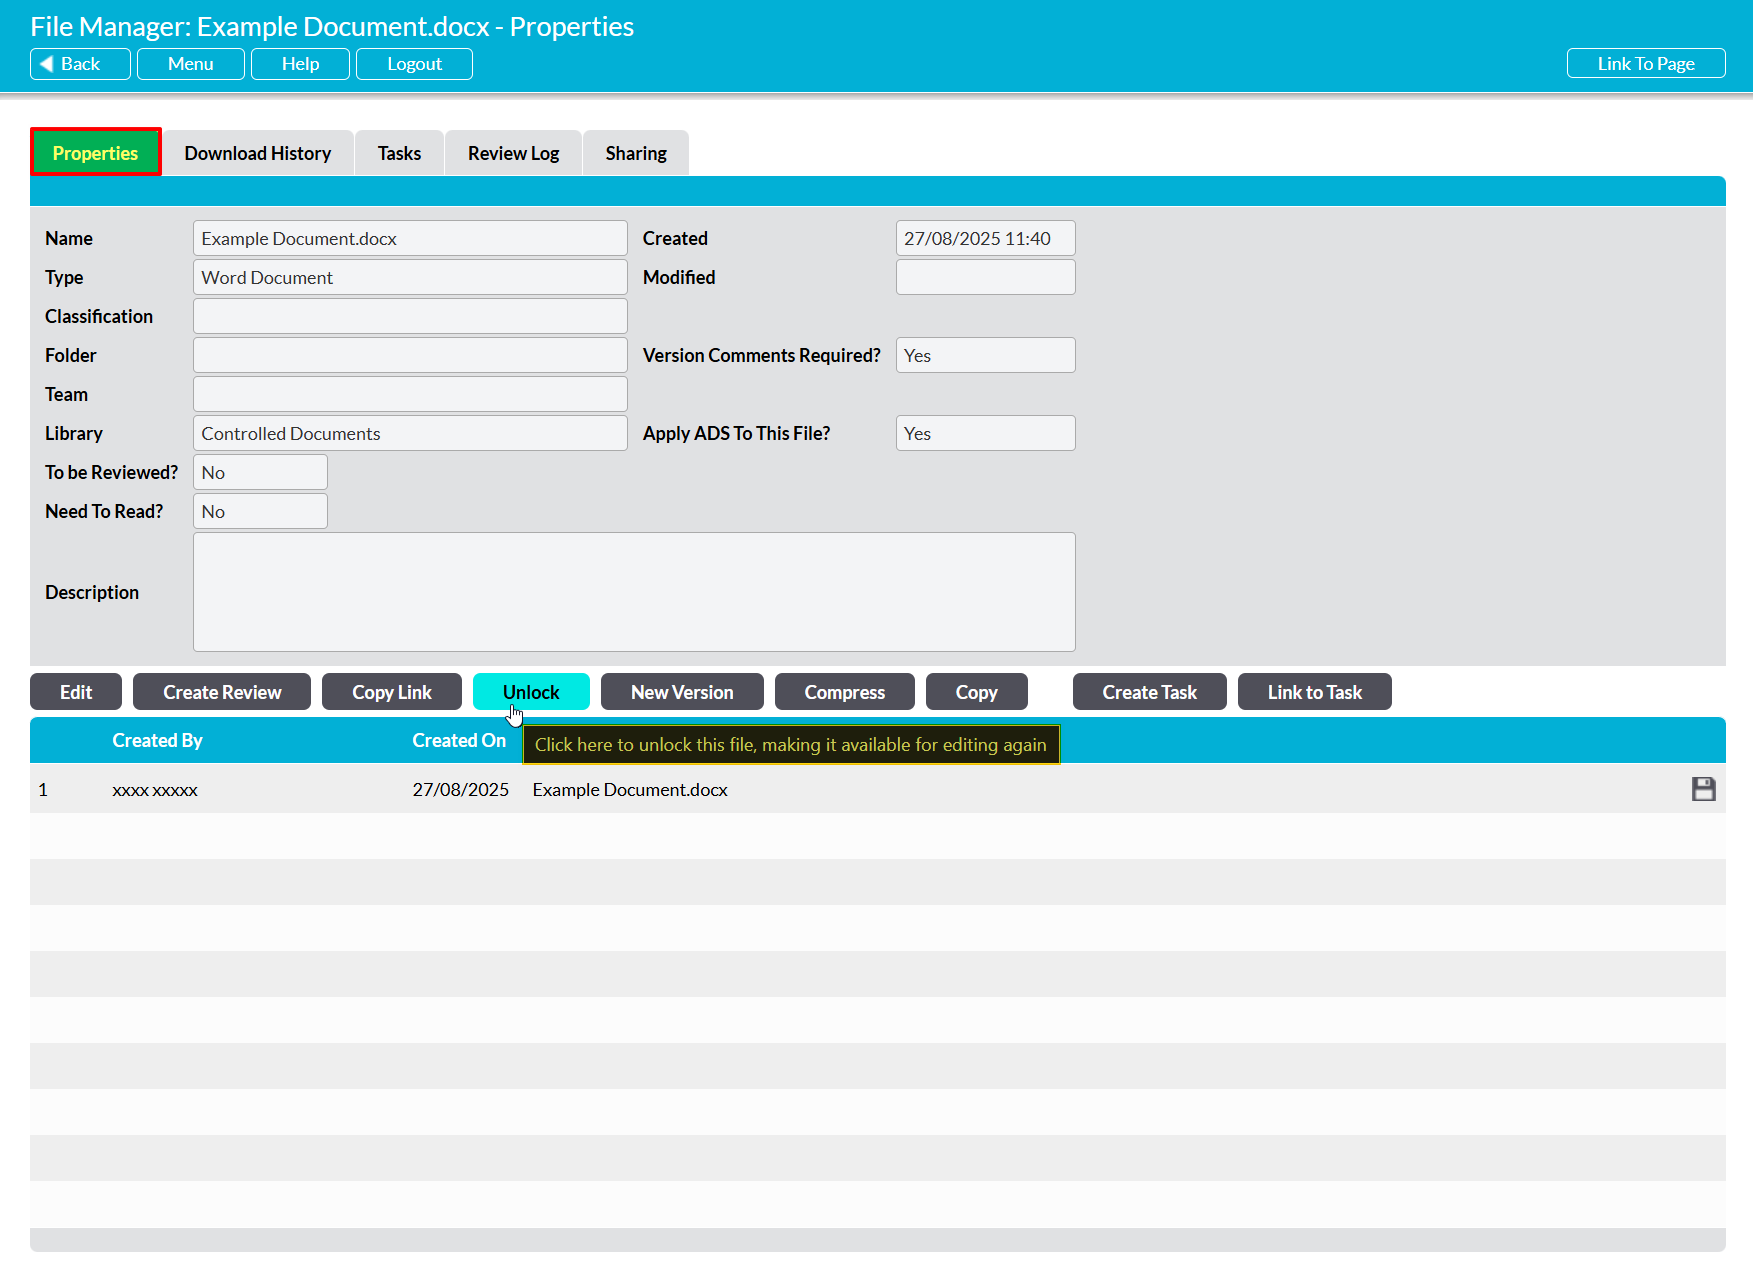The height and width of the screenshot is (1270, 1753).
Task: Open the Tasks tab
Action: pyautogui.click(x=399, y=153)
